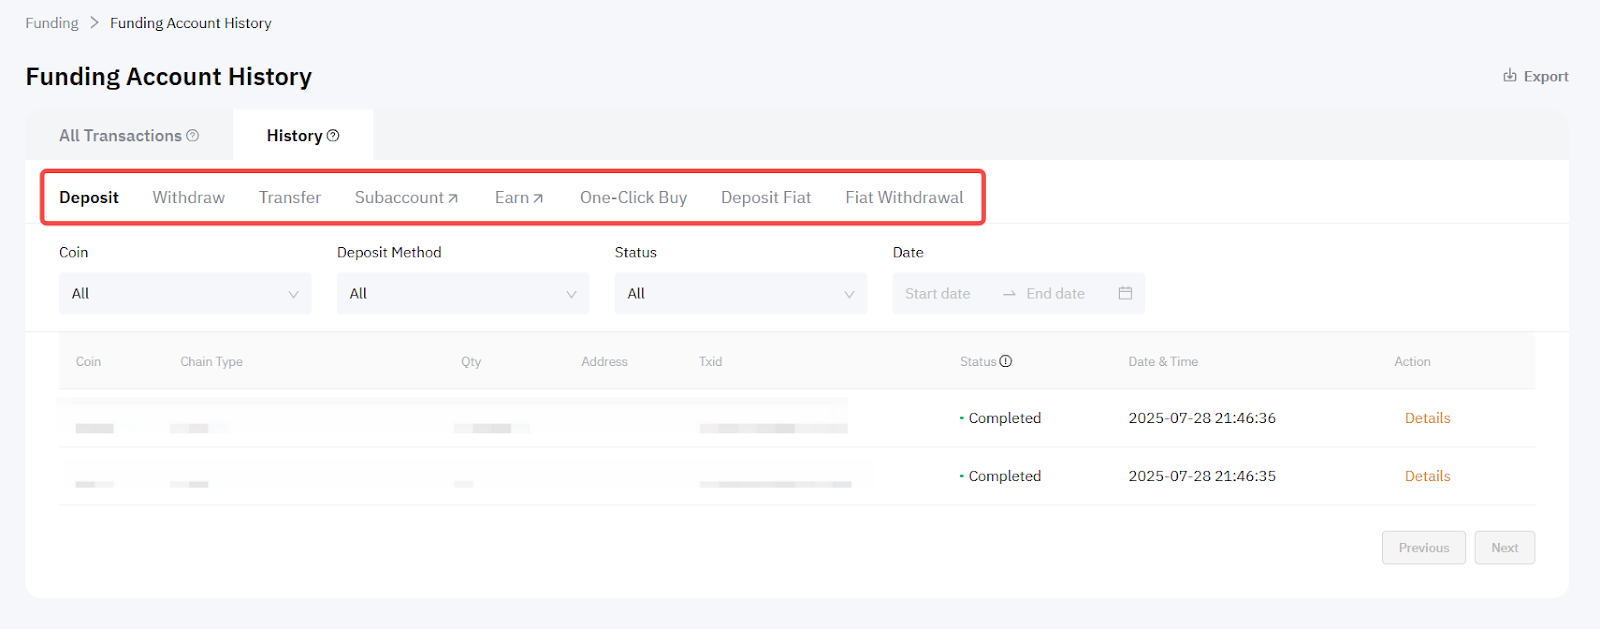Open the Deposit Method dropdown

(x=462, y=294)
